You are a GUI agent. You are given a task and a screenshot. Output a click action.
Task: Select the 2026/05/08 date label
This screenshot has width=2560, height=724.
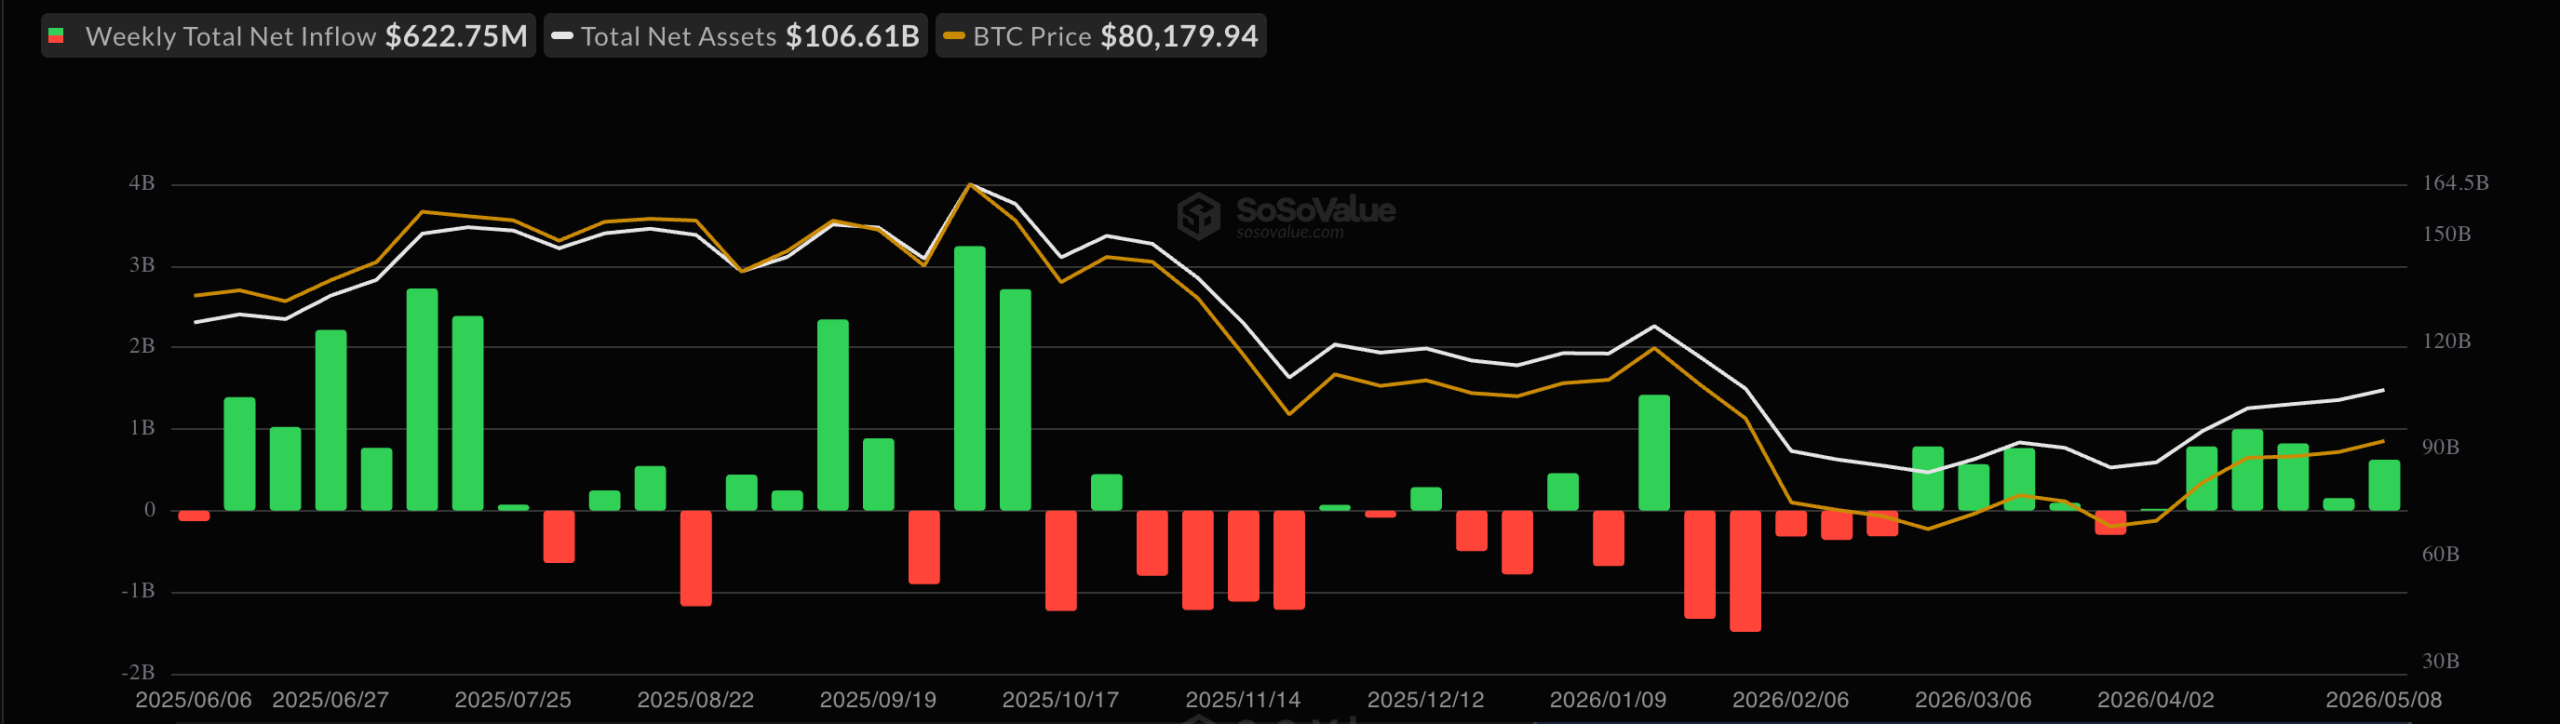coord(2384,700)
